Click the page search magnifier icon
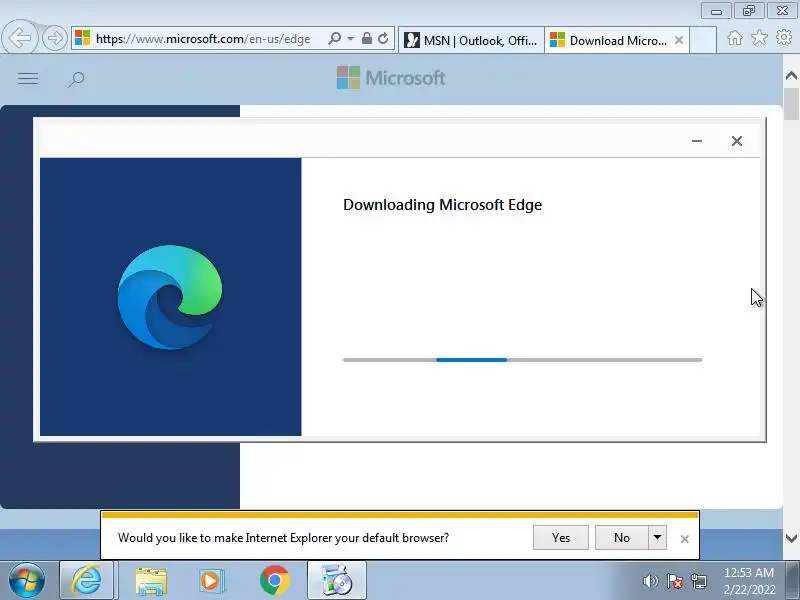The width and height of the screenshot is (800, 600). tap(76, 79)
